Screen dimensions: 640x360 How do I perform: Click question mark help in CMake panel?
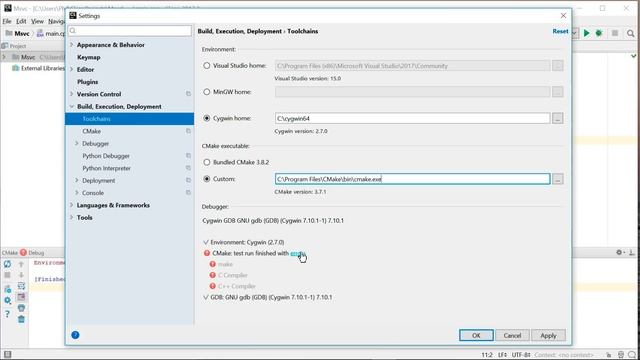(7, 313)
